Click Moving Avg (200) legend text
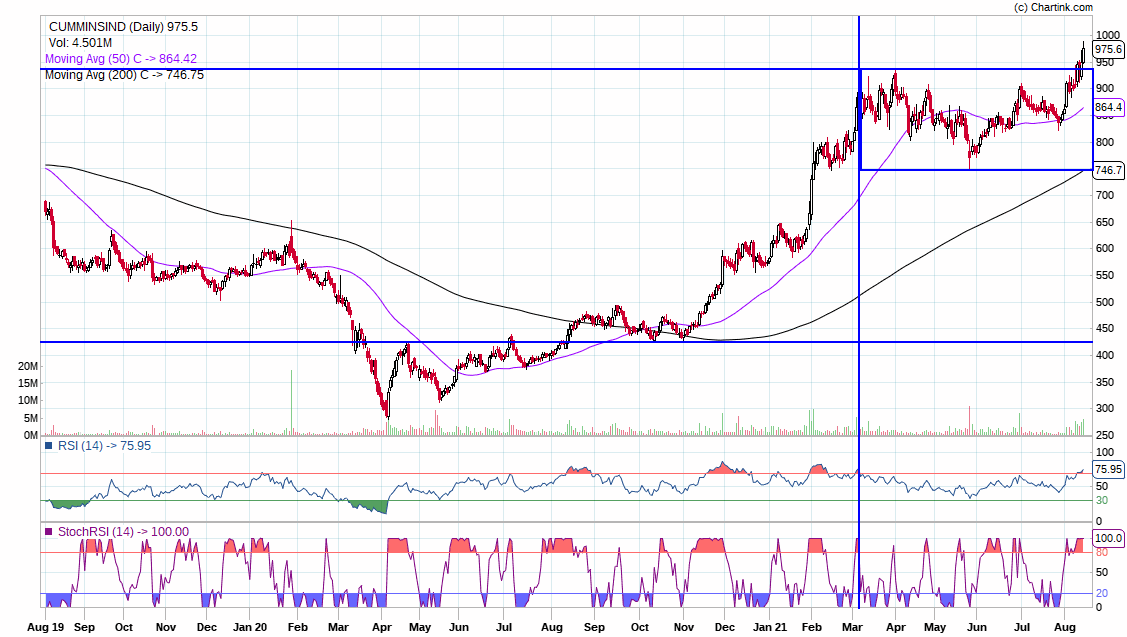1127x637 pixels. pos(124,75)
